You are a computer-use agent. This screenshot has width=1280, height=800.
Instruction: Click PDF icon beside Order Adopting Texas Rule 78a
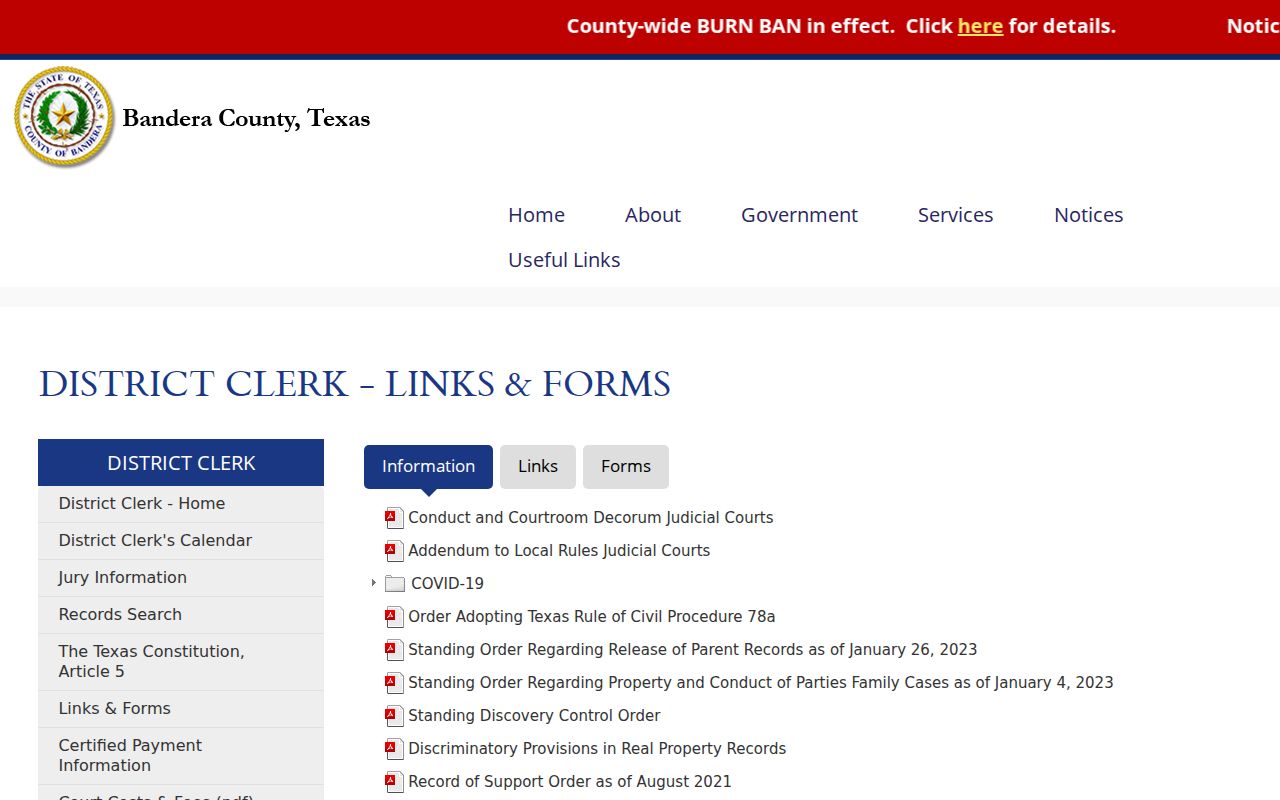click(x=395, y=617)
